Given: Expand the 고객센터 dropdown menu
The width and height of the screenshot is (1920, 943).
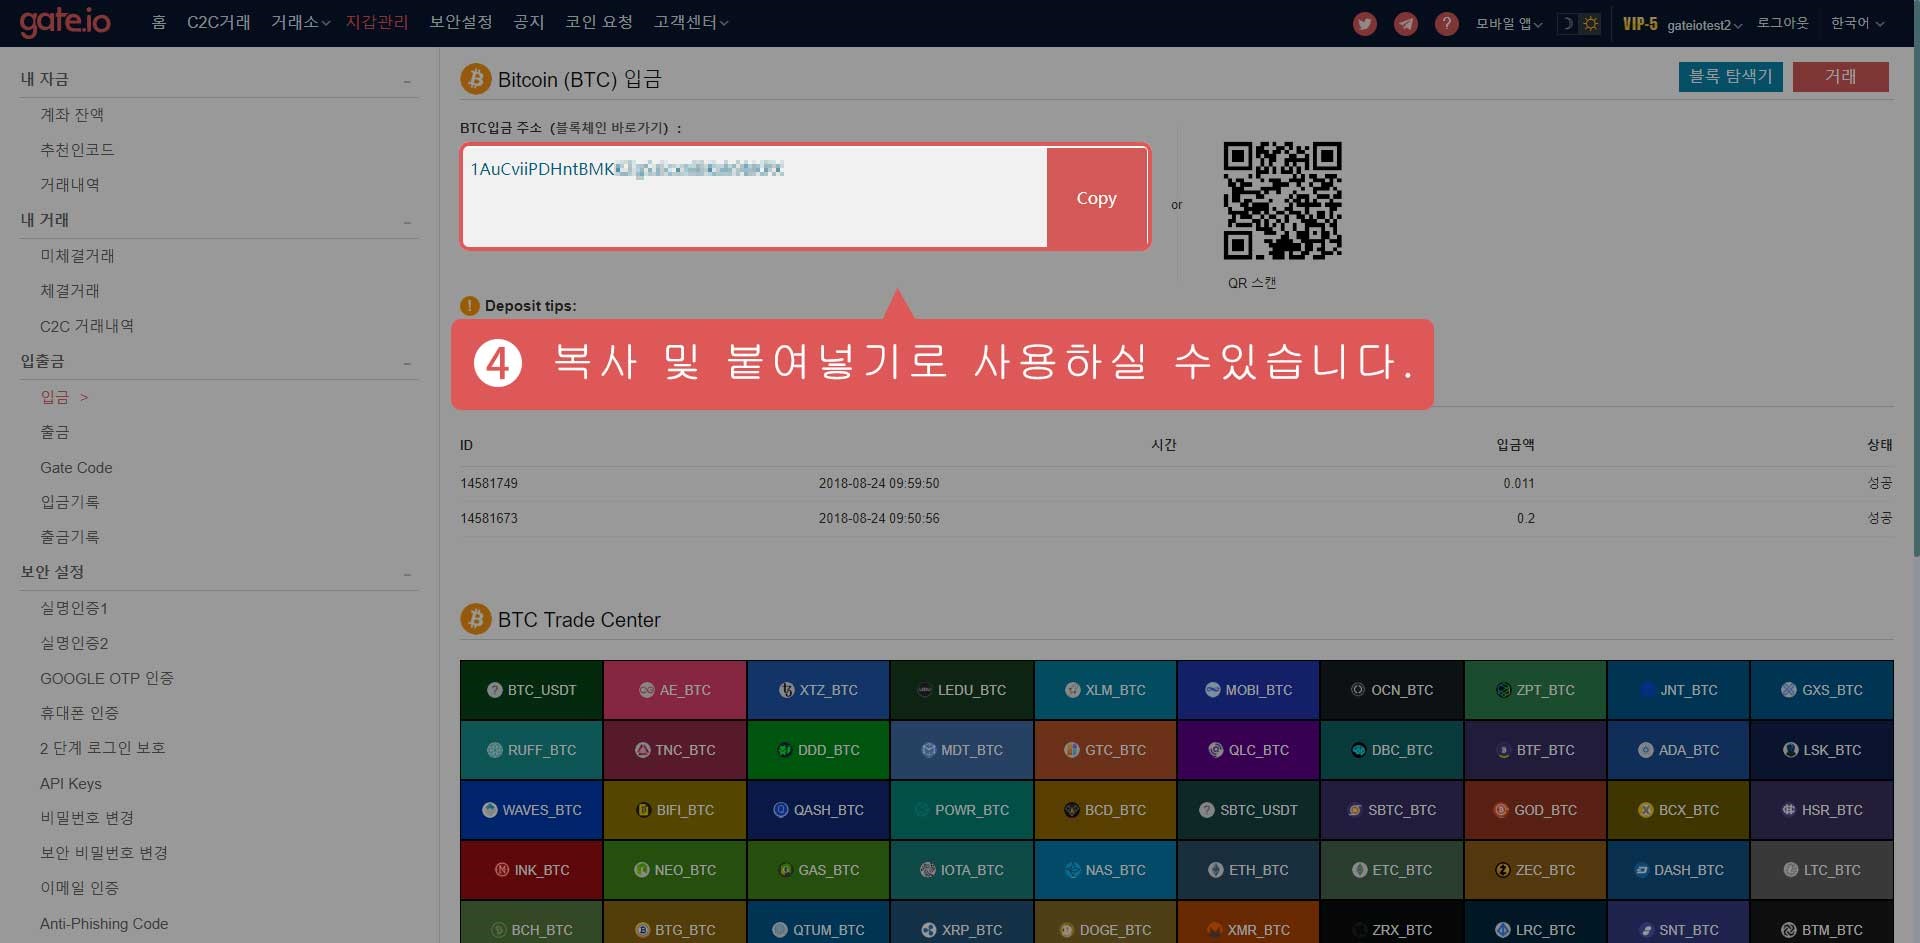Looking at the screenshot, I should pos(691,22).
